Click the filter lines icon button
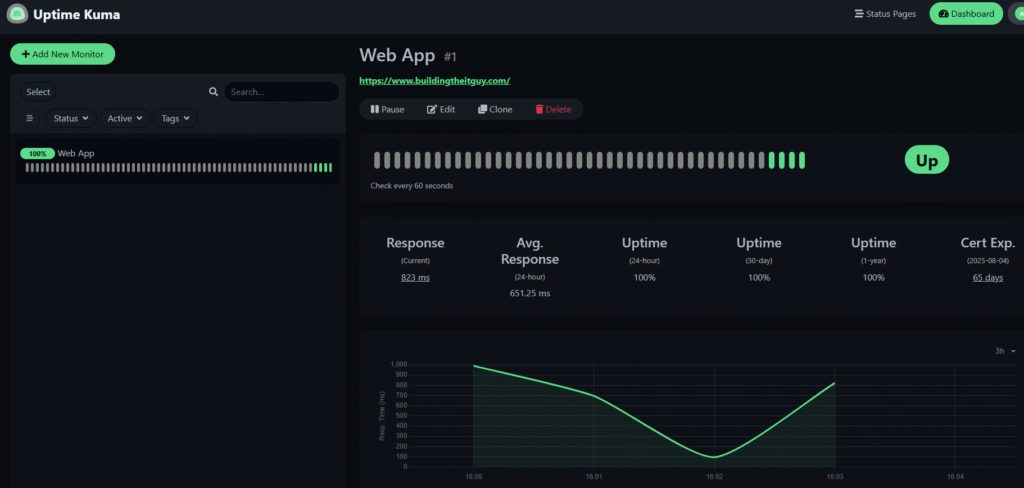Screen dimensions: 1024x488 pyautogui.click(x=29, y=118)
